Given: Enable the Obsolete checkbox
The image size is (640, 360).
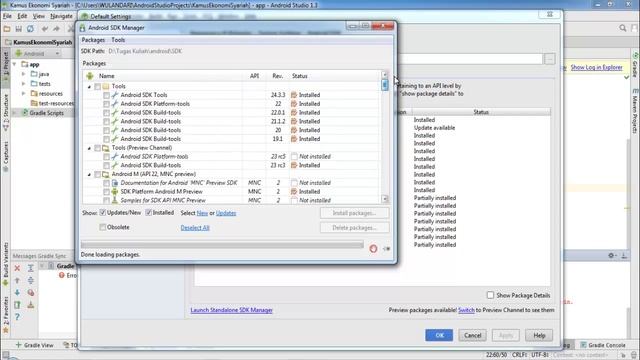Looking at the screenshot, I should (103, 227).
